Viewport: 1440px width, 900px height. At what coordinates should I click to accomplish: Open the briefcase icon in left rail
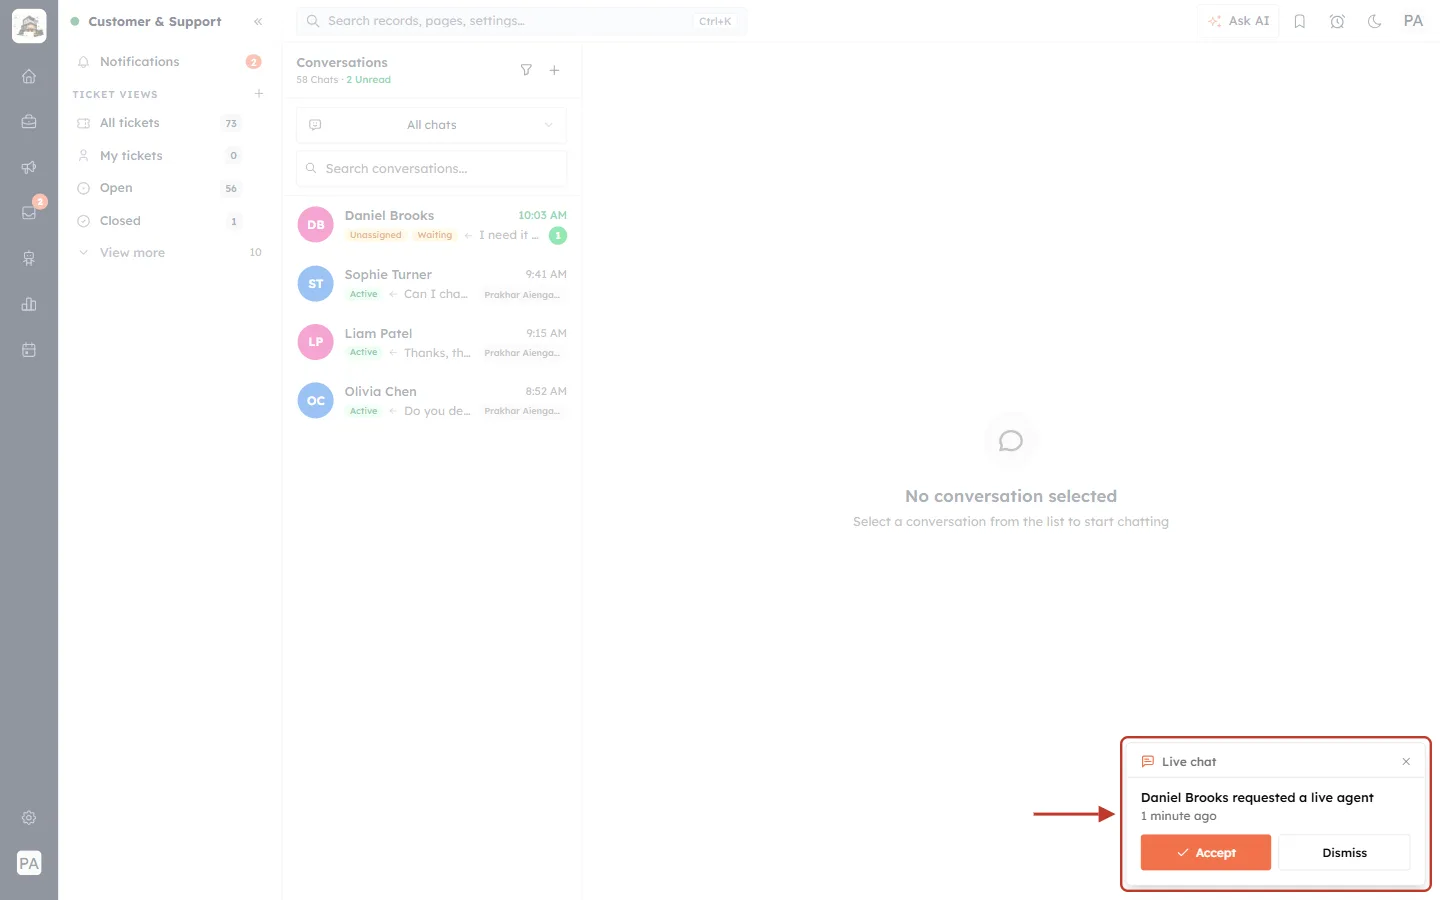coord(29,122)
